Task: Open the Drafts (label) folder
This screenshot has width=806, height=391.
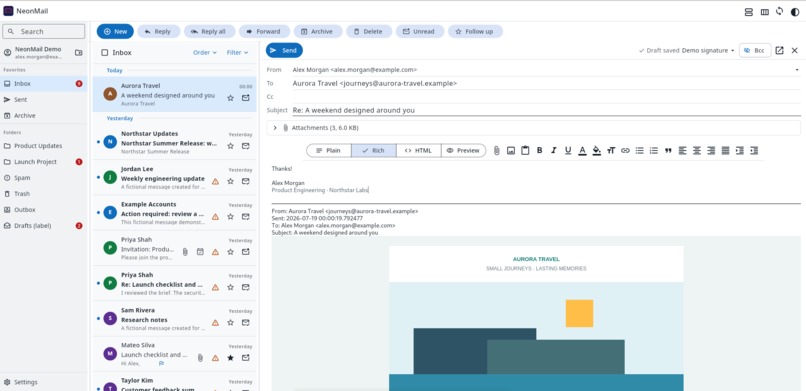Action: (44, 226)
